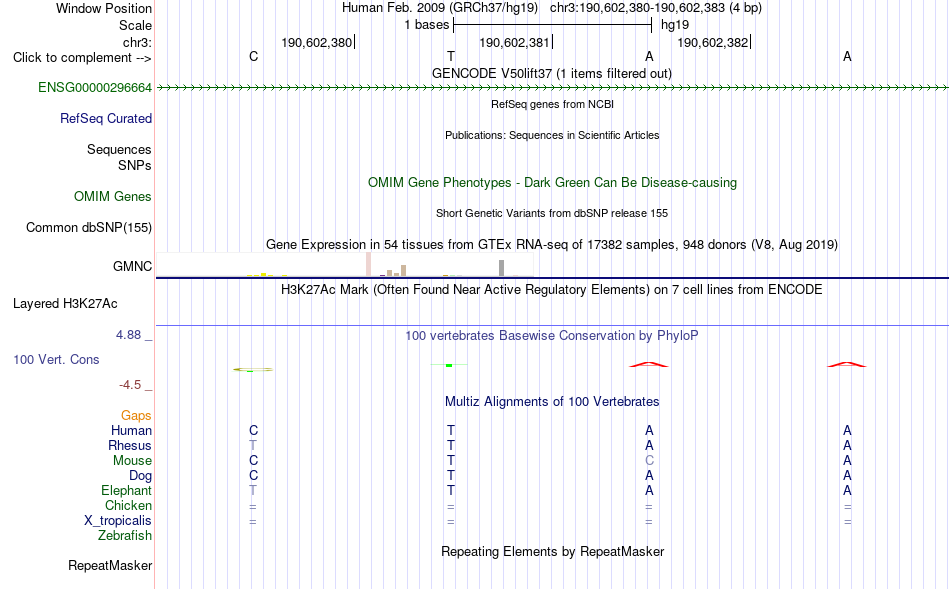Open the Layered H3K27Ac track label
This screenshot has height=589, width=950.
(x=65, y=304)
